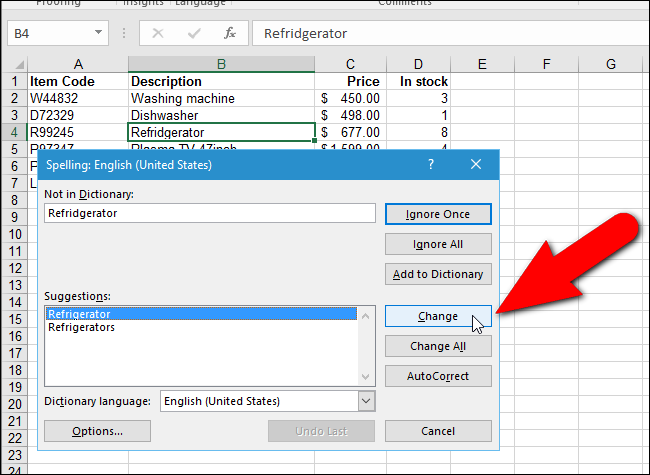650x475 pixels.
Task: Click cell R99245
Action: [78, 132]
